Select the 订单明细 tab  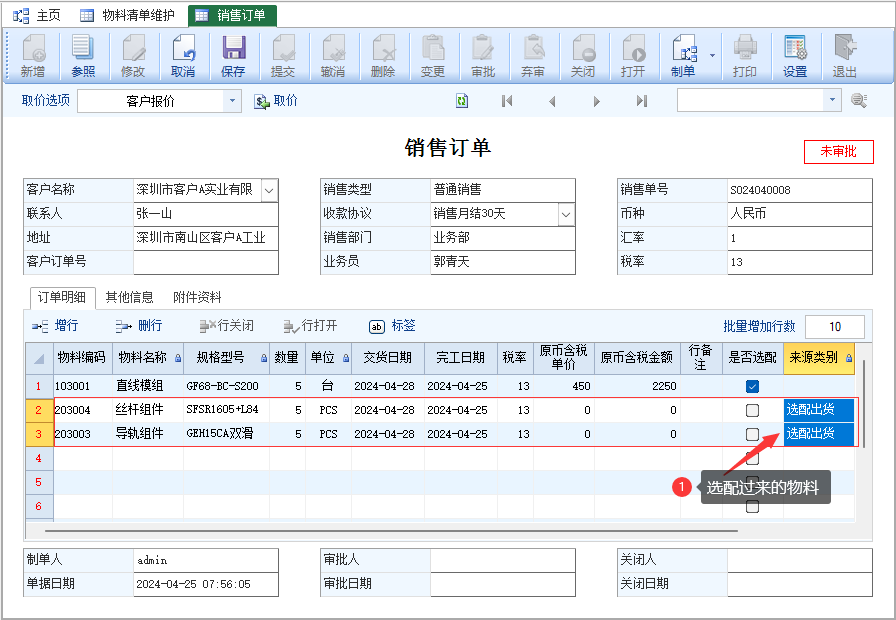coord(62,297)
